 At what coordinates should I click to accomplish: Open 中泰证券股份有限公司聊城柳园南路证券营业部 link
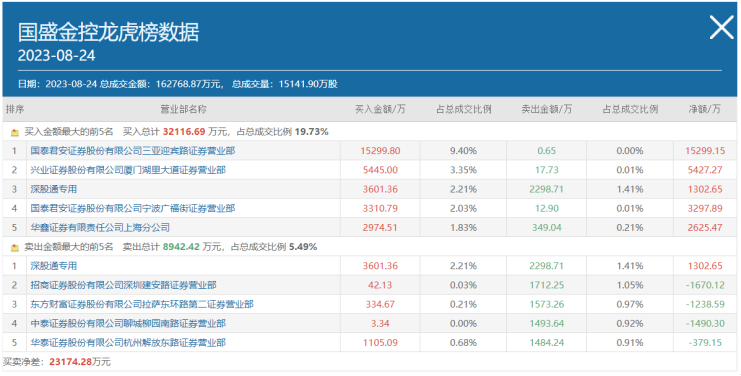tap(128, 324)
